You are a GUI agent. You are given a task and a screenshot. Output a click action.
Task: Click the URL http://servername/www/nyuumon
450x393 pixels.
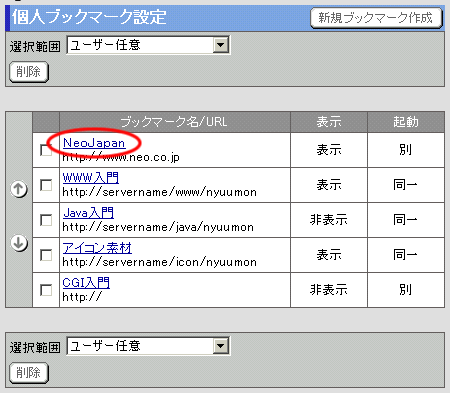160,192
